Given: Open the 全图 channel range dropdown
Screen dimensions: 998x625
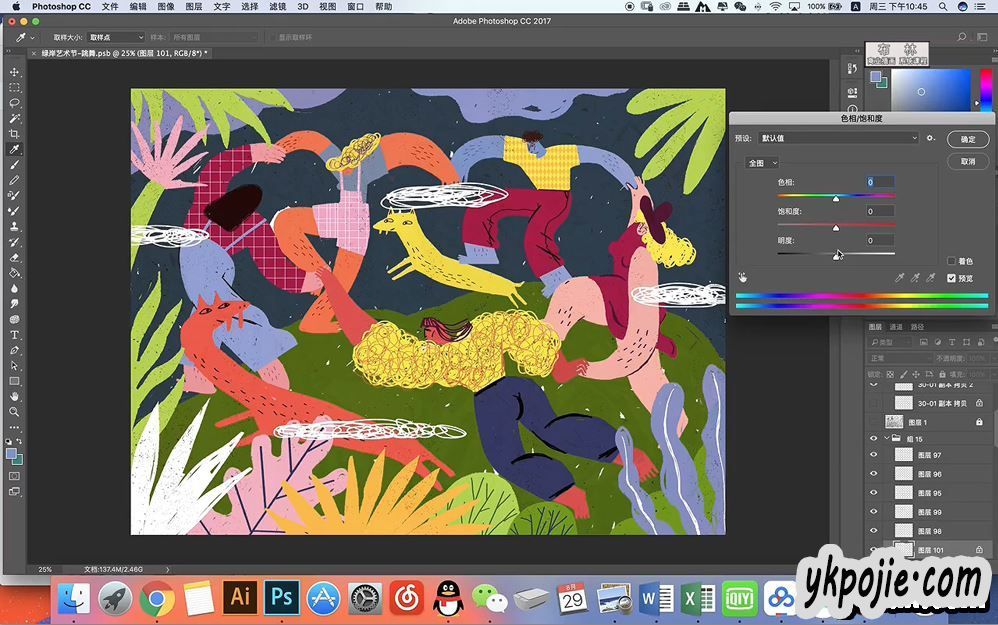Looking at the screenshot, I should [762, 162].
